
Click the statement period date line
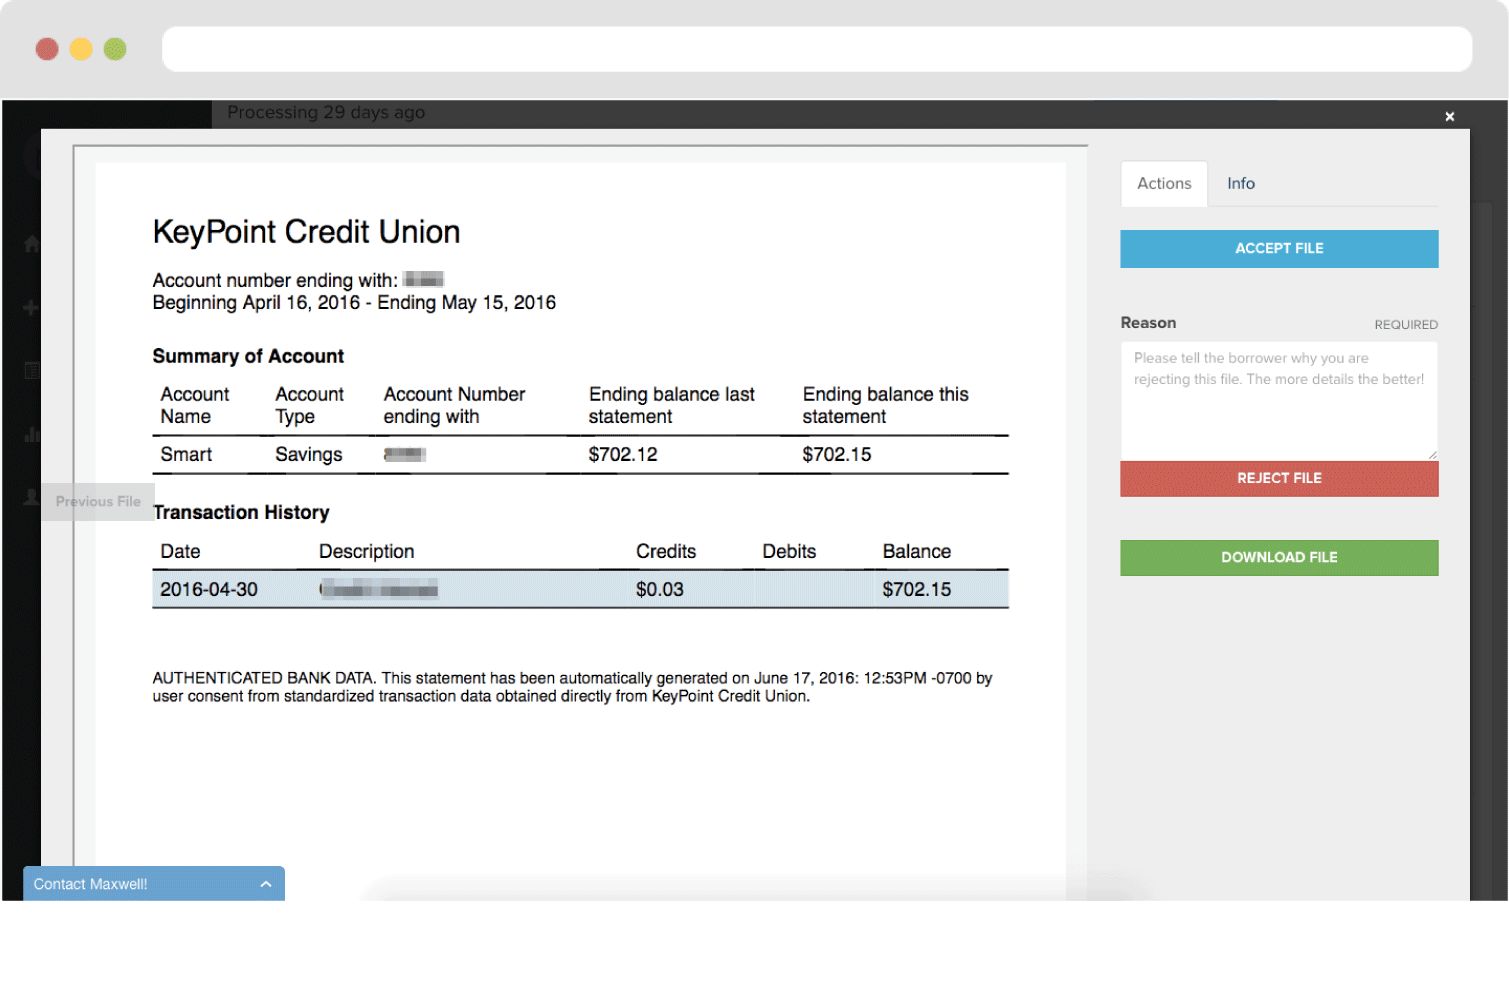354,303
